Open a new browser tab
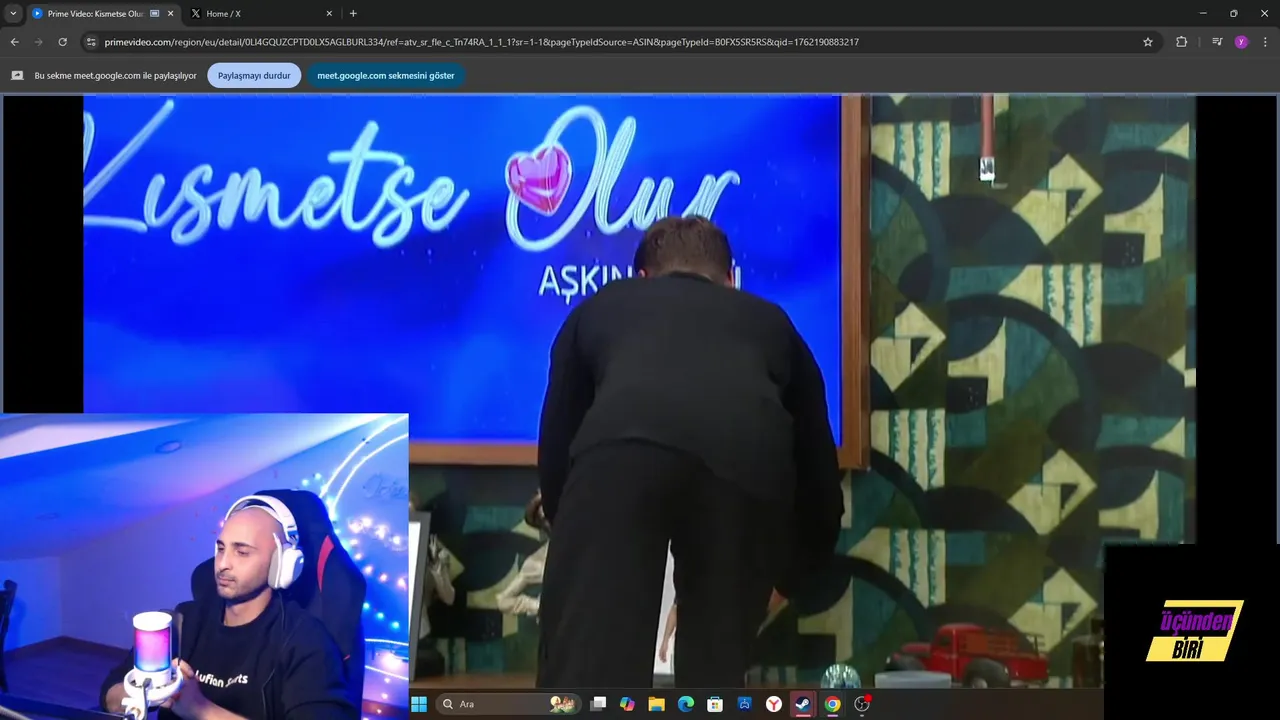Screen dimensions: 1280x720 coord(353,14)
